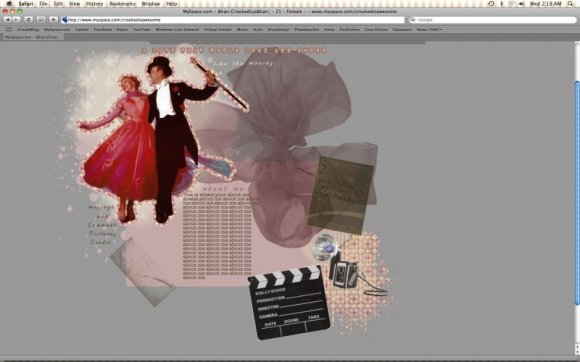This screenshot has height=362, width=580.
Task: Open the Gaia Online bookmark
Action: (x=376, y=30)
